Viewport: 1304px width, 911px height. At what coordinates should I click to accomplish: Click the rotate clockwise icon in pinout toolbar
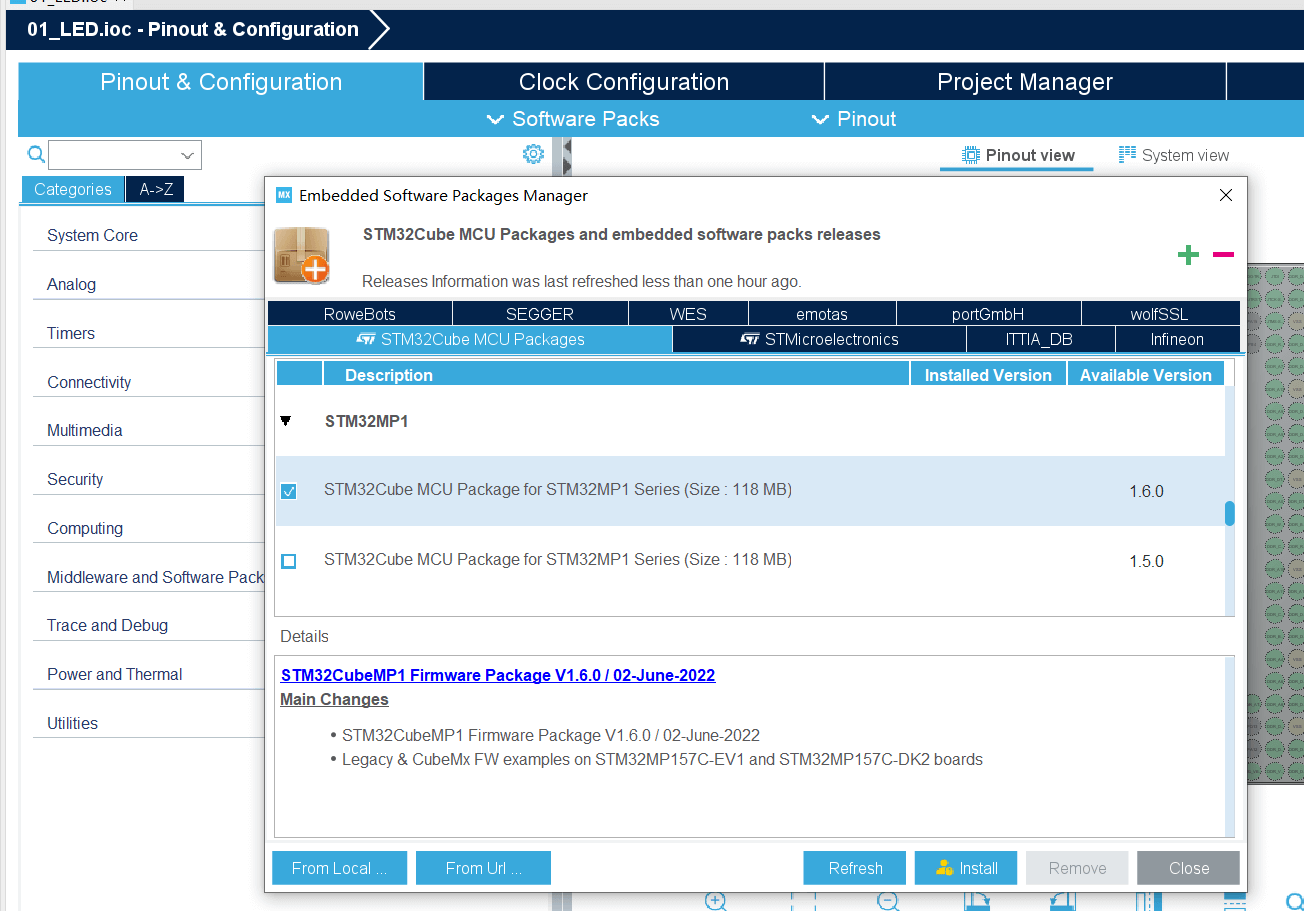(x=976, y=901)
